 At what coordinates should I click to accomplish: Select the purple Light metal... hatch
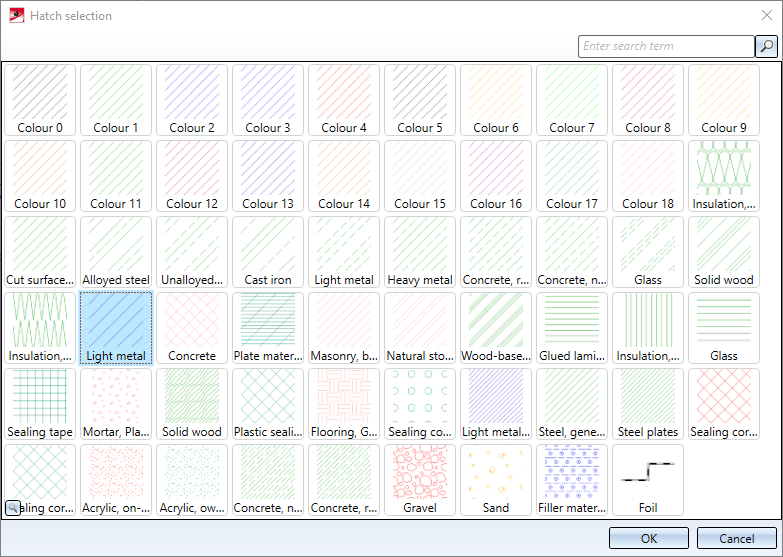click(x=496, y=404)
